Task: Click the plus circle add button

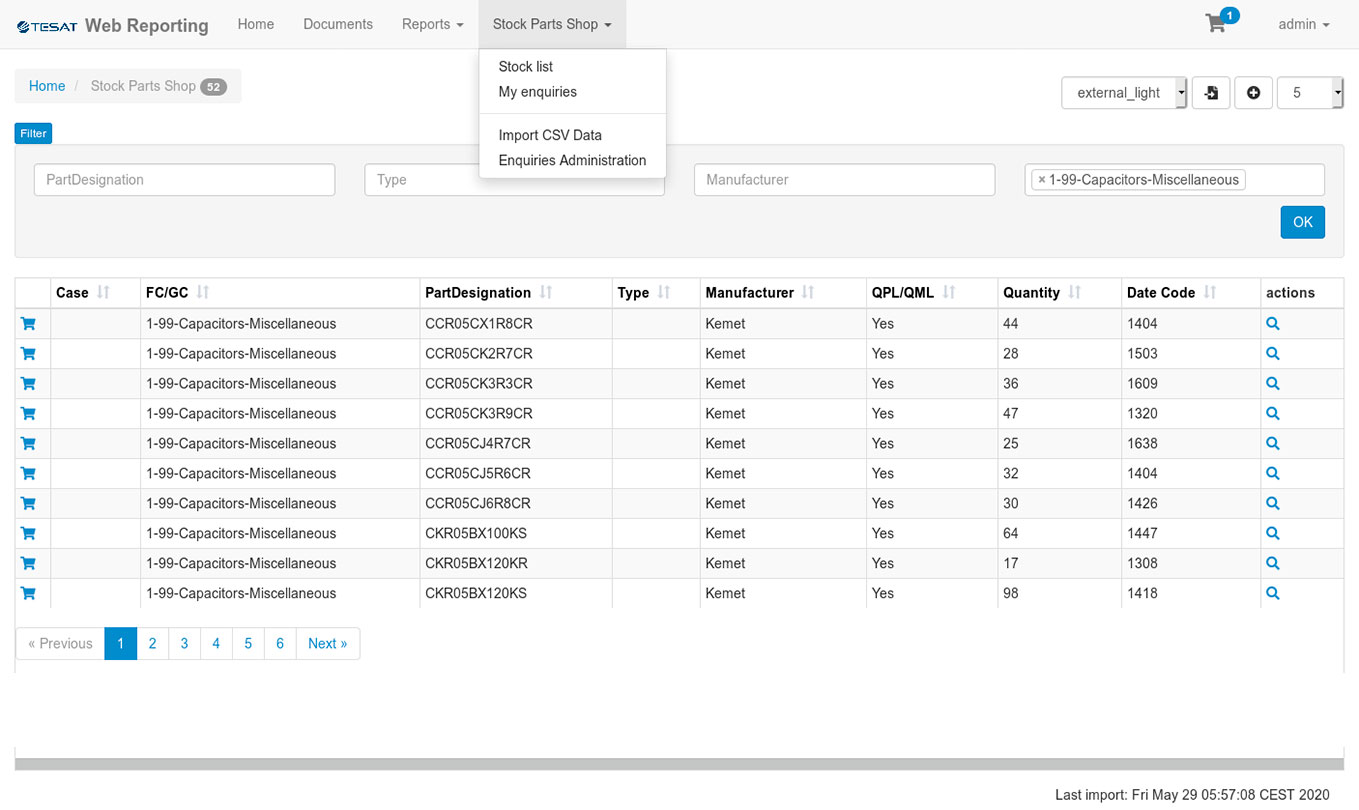Action: click(x=1253, y=93)
